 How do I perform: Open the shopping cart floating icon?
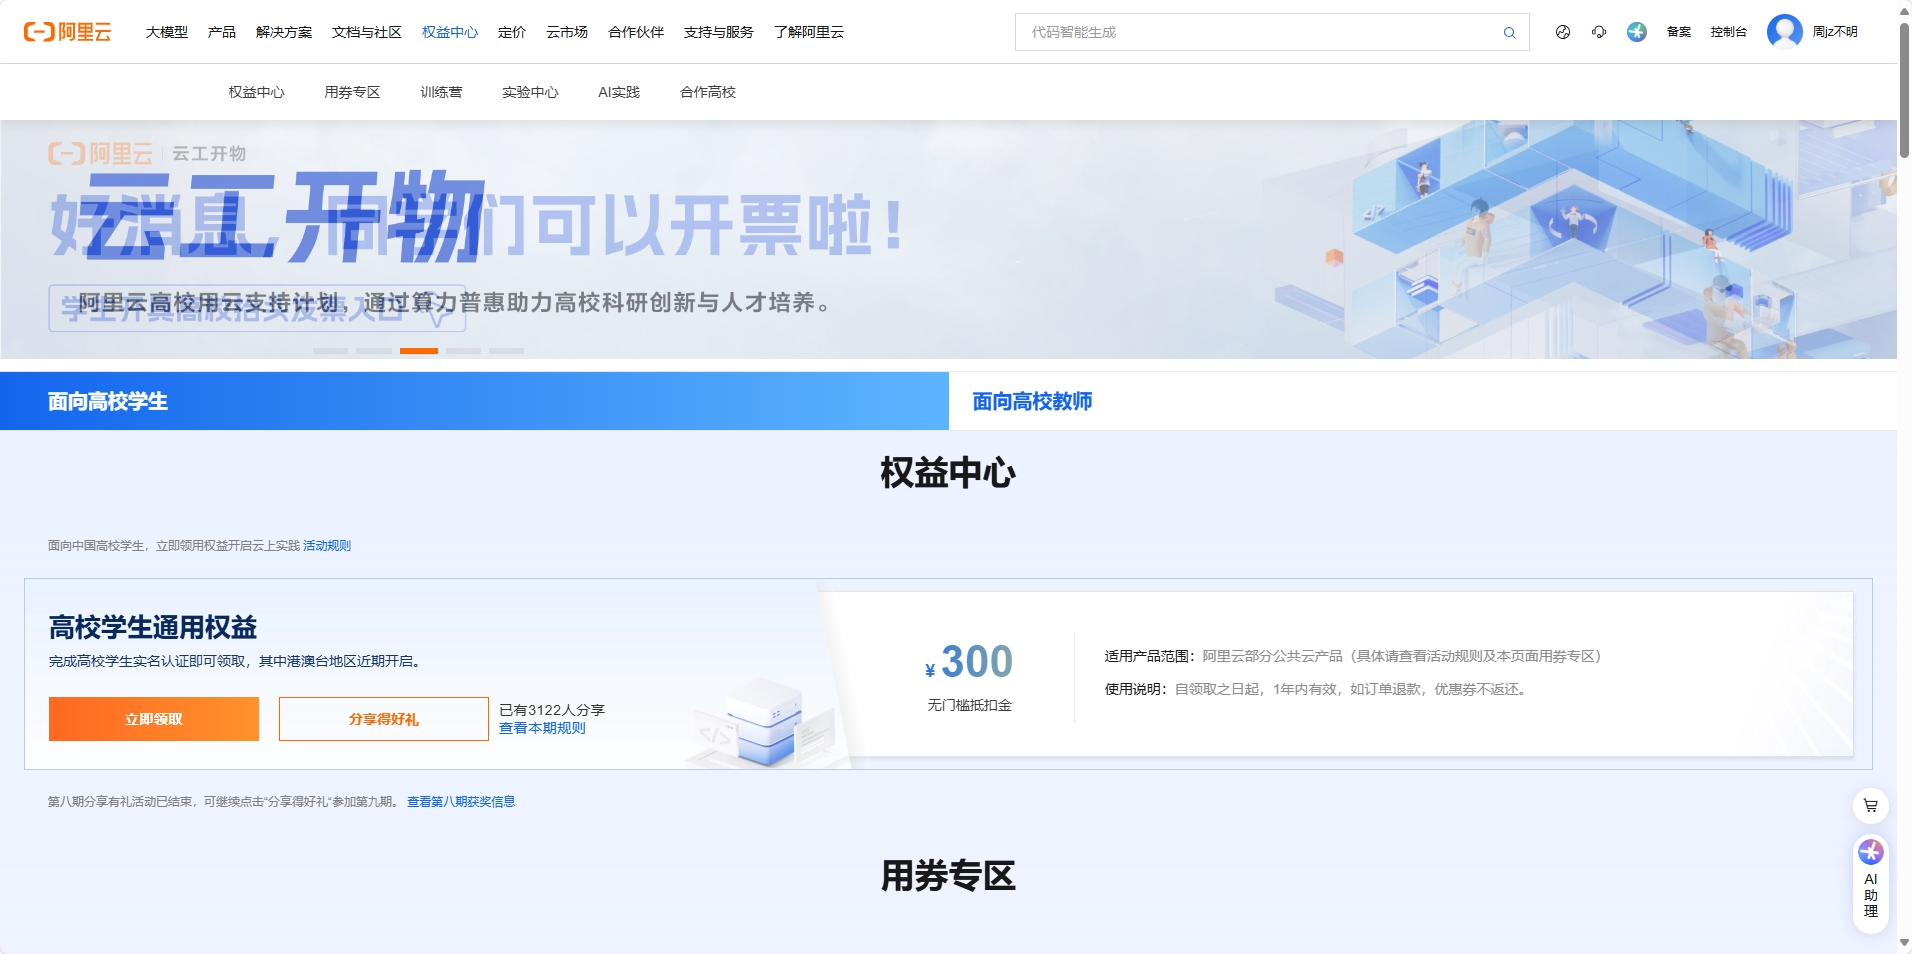(1870, 805)
